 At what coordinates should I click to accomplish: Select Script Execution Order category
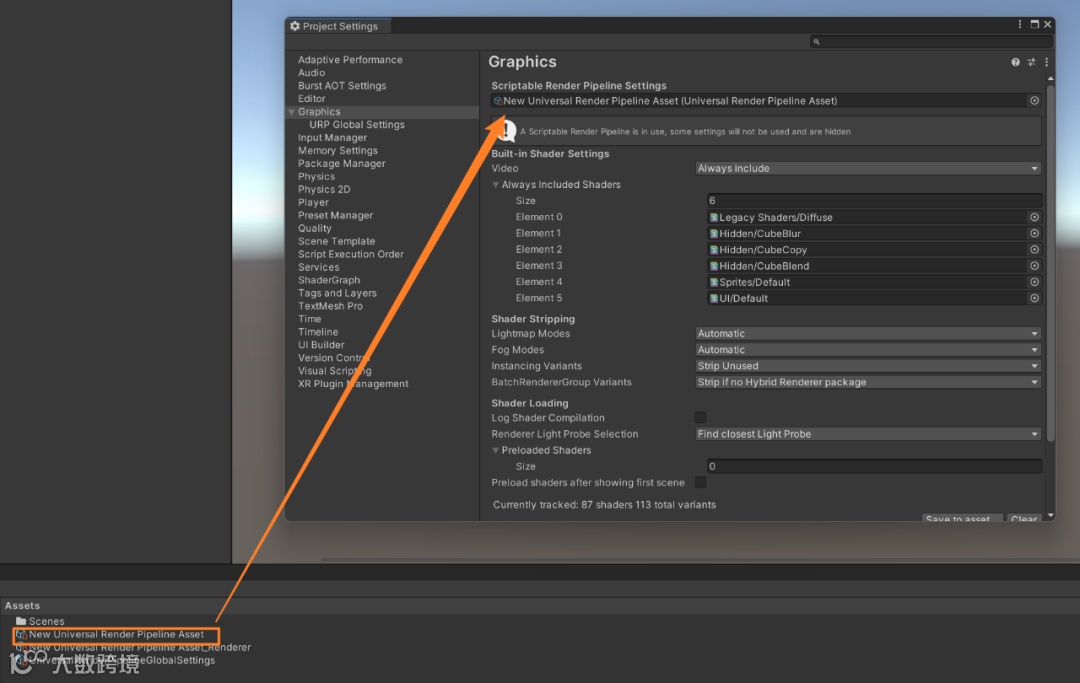(351, 254)
